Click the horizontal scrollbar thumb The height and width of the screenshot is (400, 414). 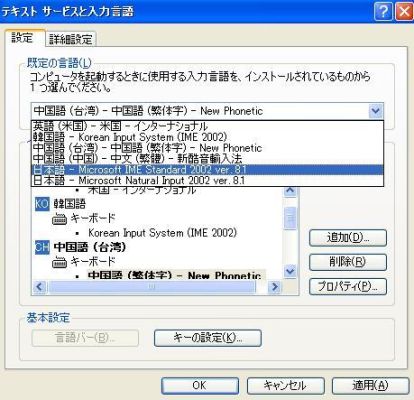point(152,287)
